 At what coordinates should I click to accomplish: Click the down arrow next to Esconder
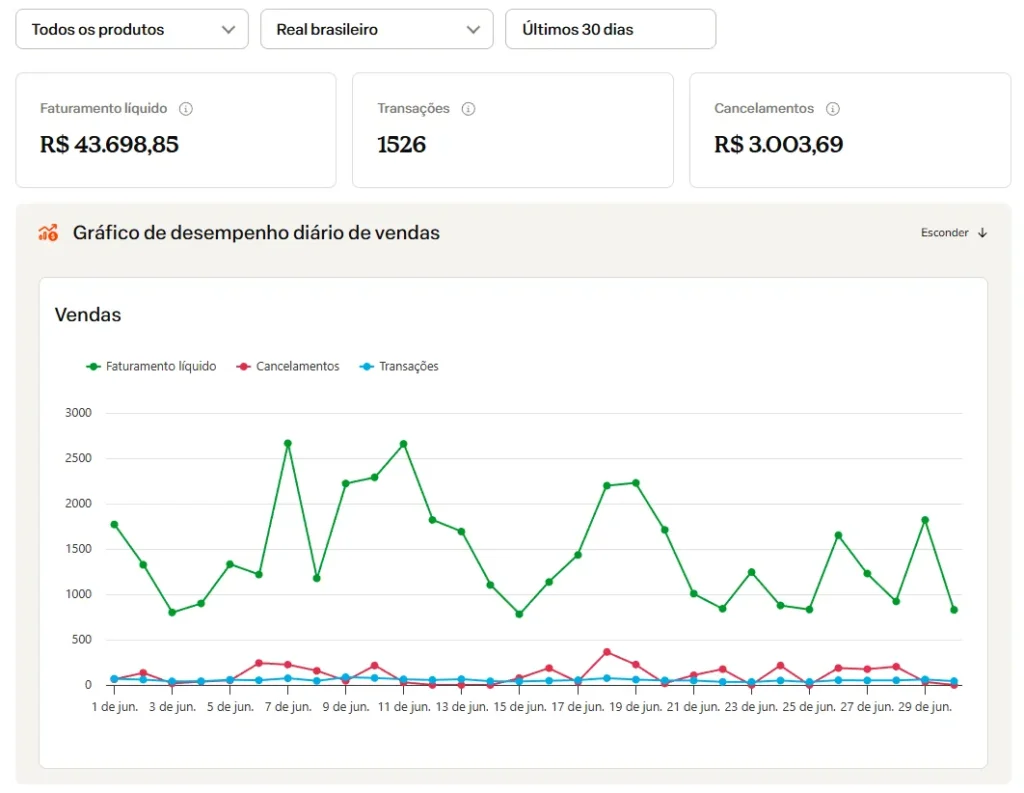(982, 233)
